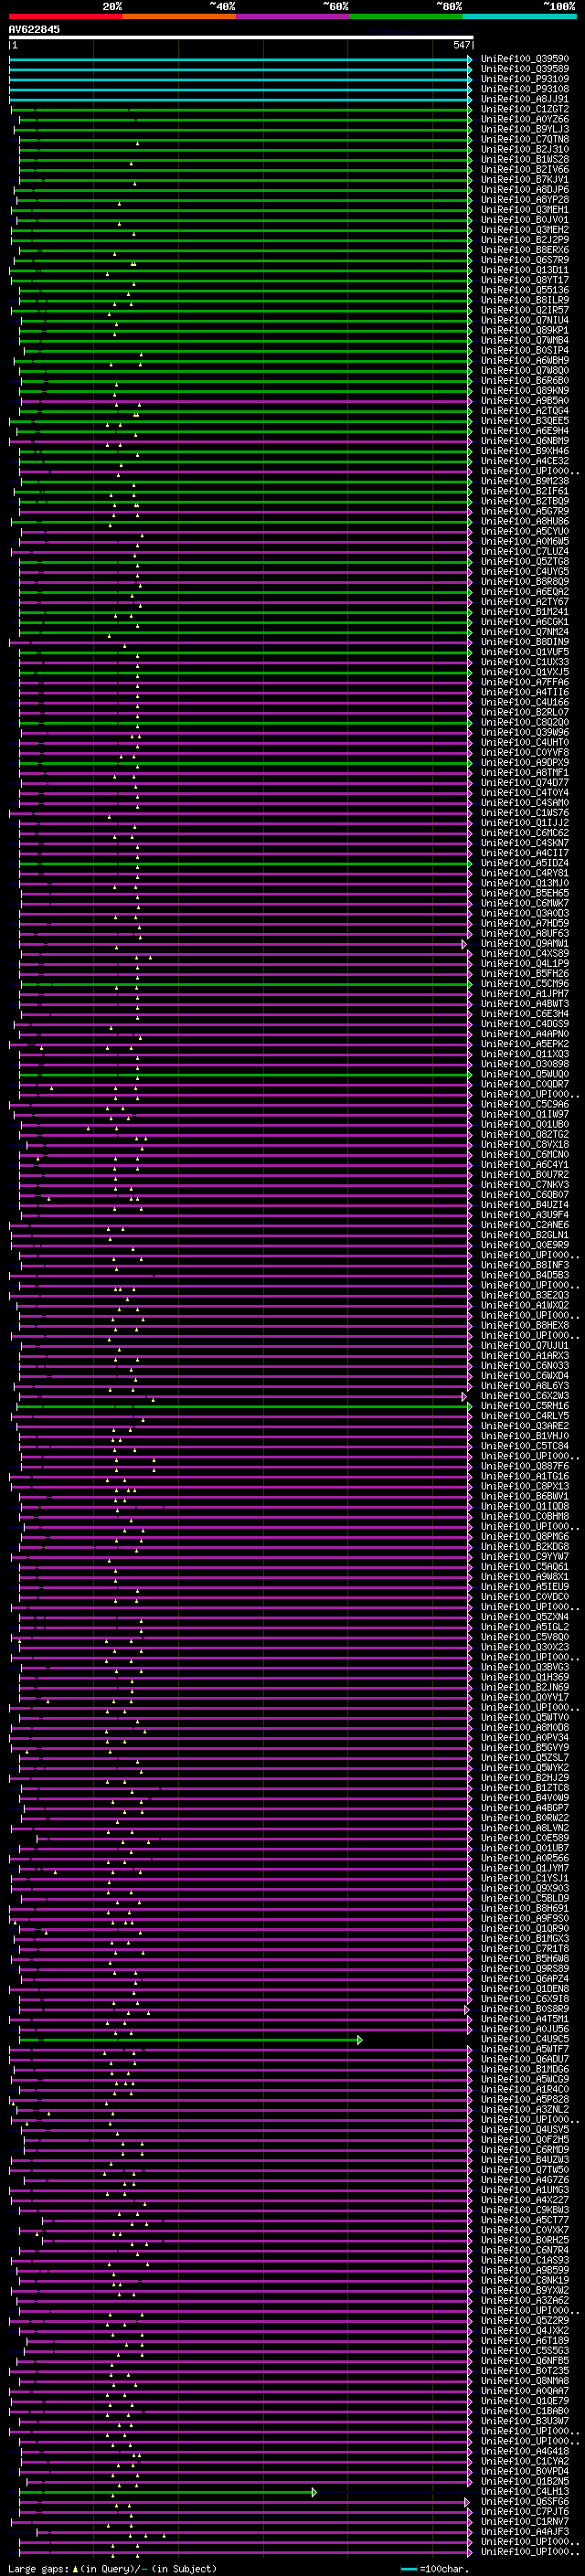This screenshot has width=585, height=2576.
Task: Select label UniRef100_B0SIP4
Action: click(x=524, y=350)
